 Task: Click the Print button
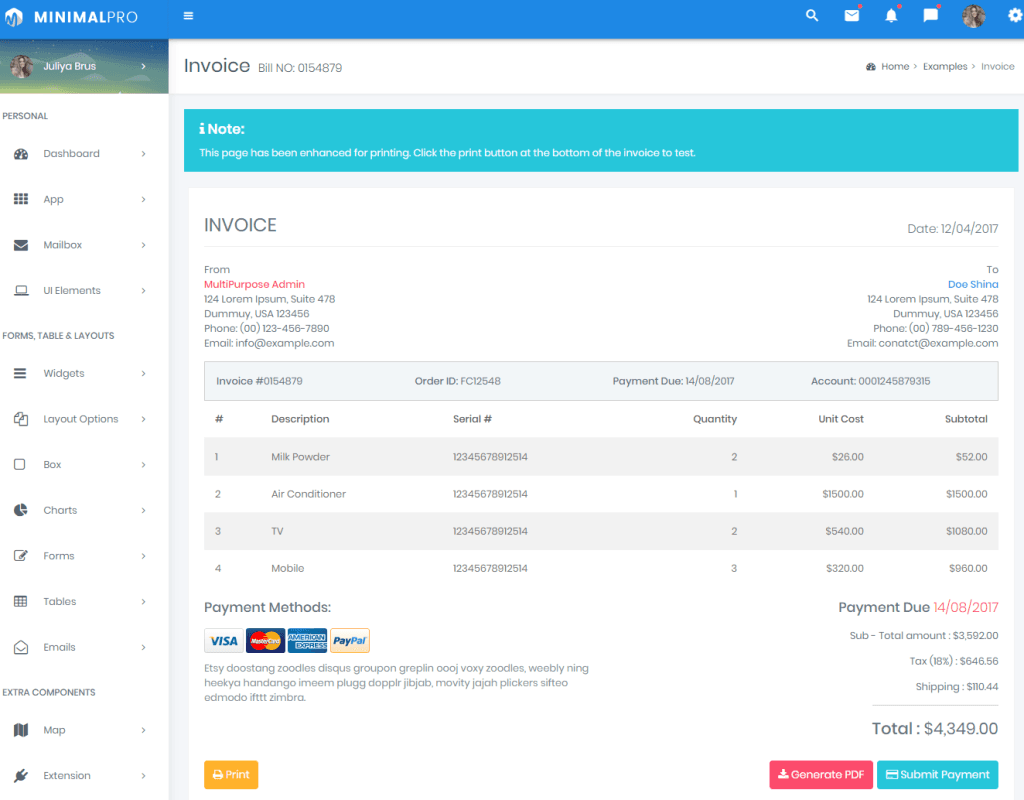(231, 774)
